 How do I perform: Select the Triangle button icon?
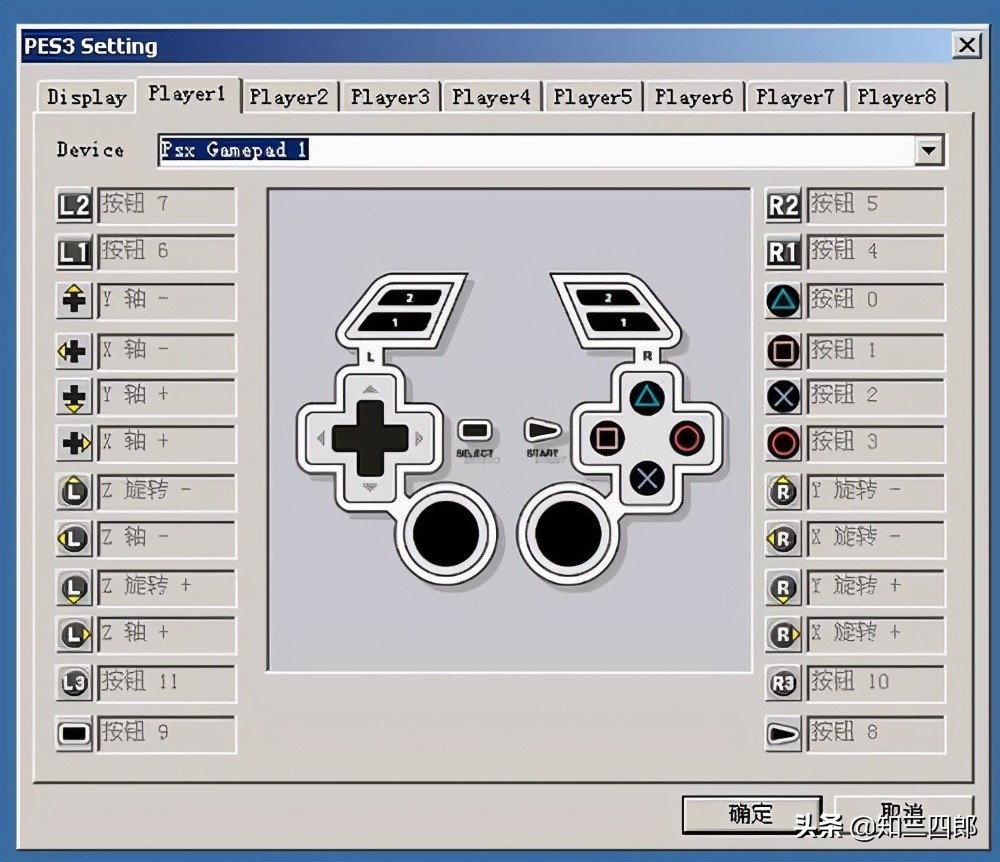783,301
